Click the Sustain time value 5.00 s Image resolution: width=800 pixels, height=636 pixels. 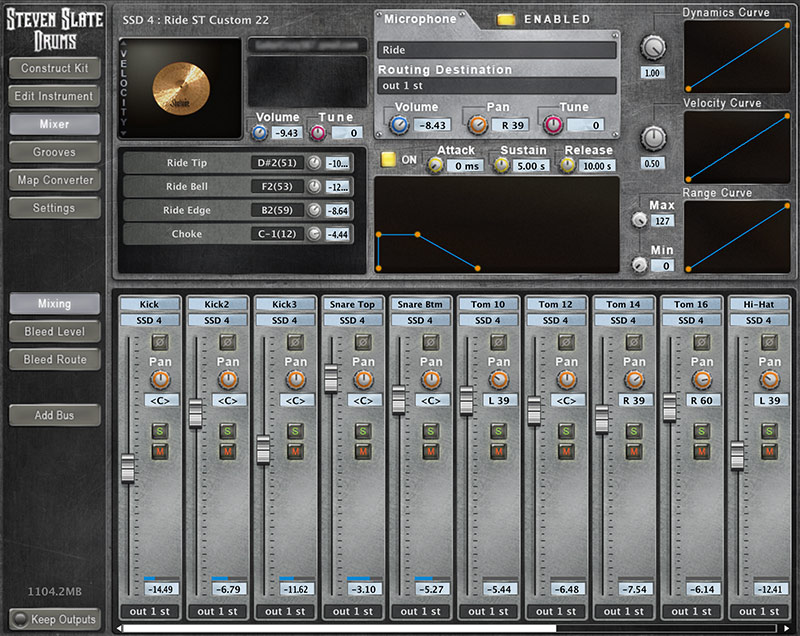coord(531,166)
